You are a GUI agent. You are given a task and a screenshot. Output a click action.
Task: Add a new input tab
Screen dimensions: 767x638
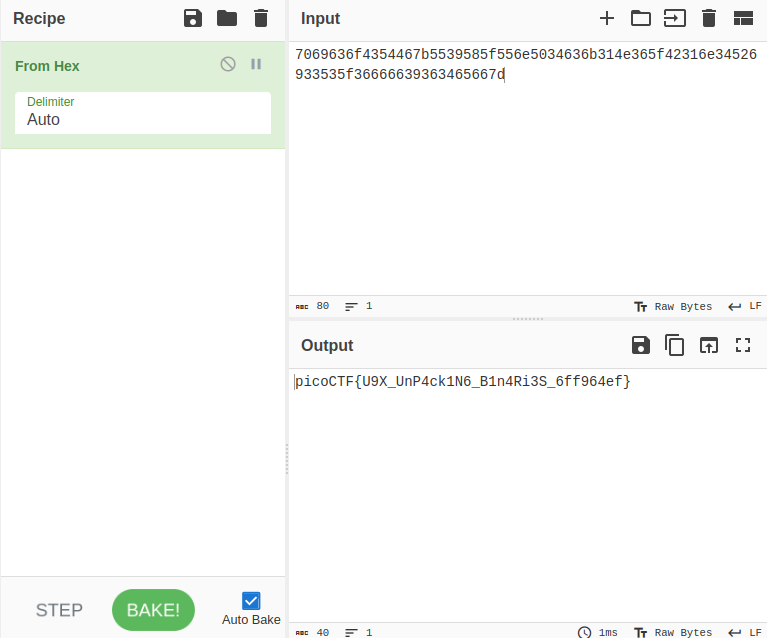click(606, 18)
